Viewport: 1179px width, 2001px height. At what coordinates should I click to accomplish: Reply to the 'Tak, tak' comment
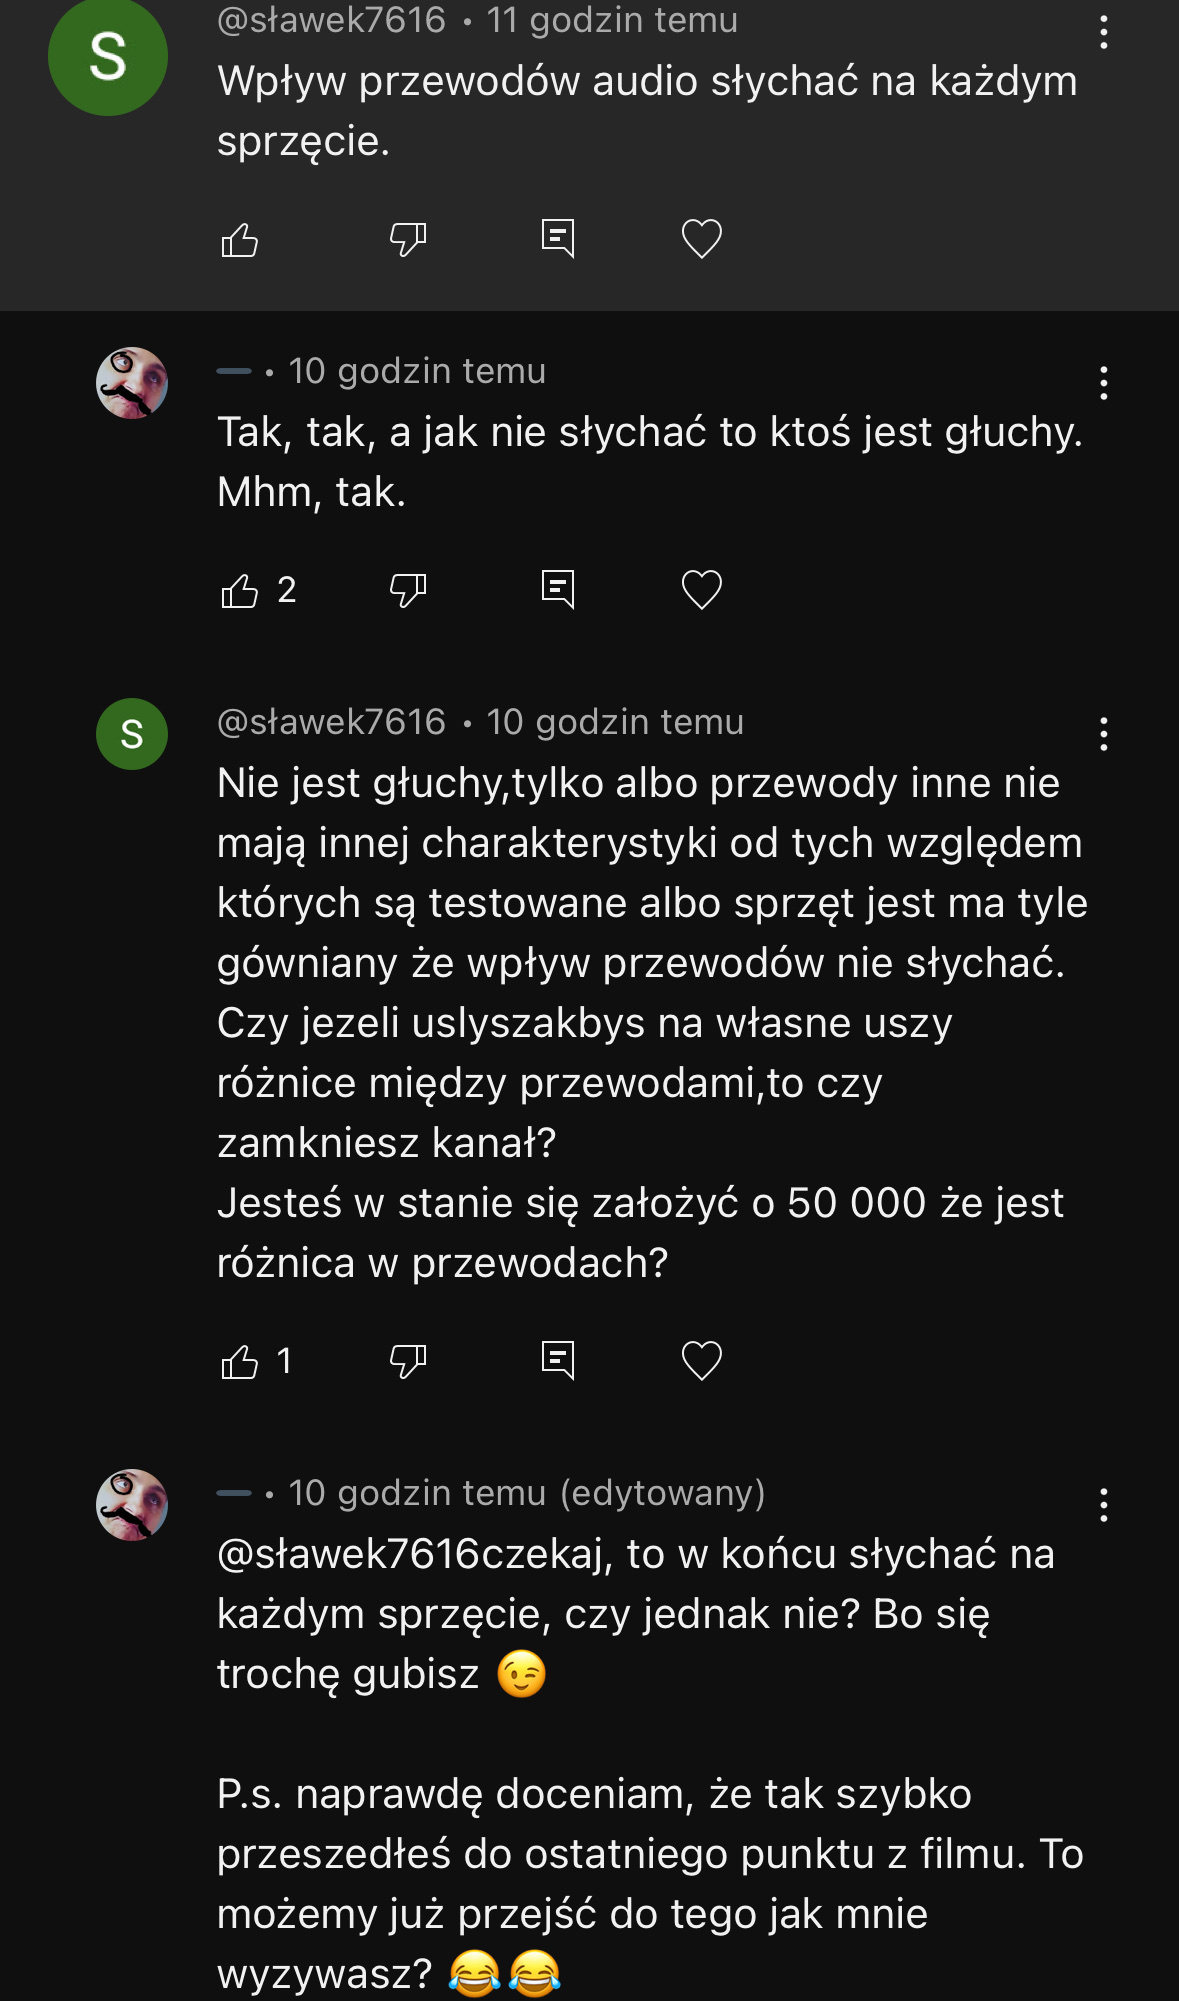pos(557,590)
